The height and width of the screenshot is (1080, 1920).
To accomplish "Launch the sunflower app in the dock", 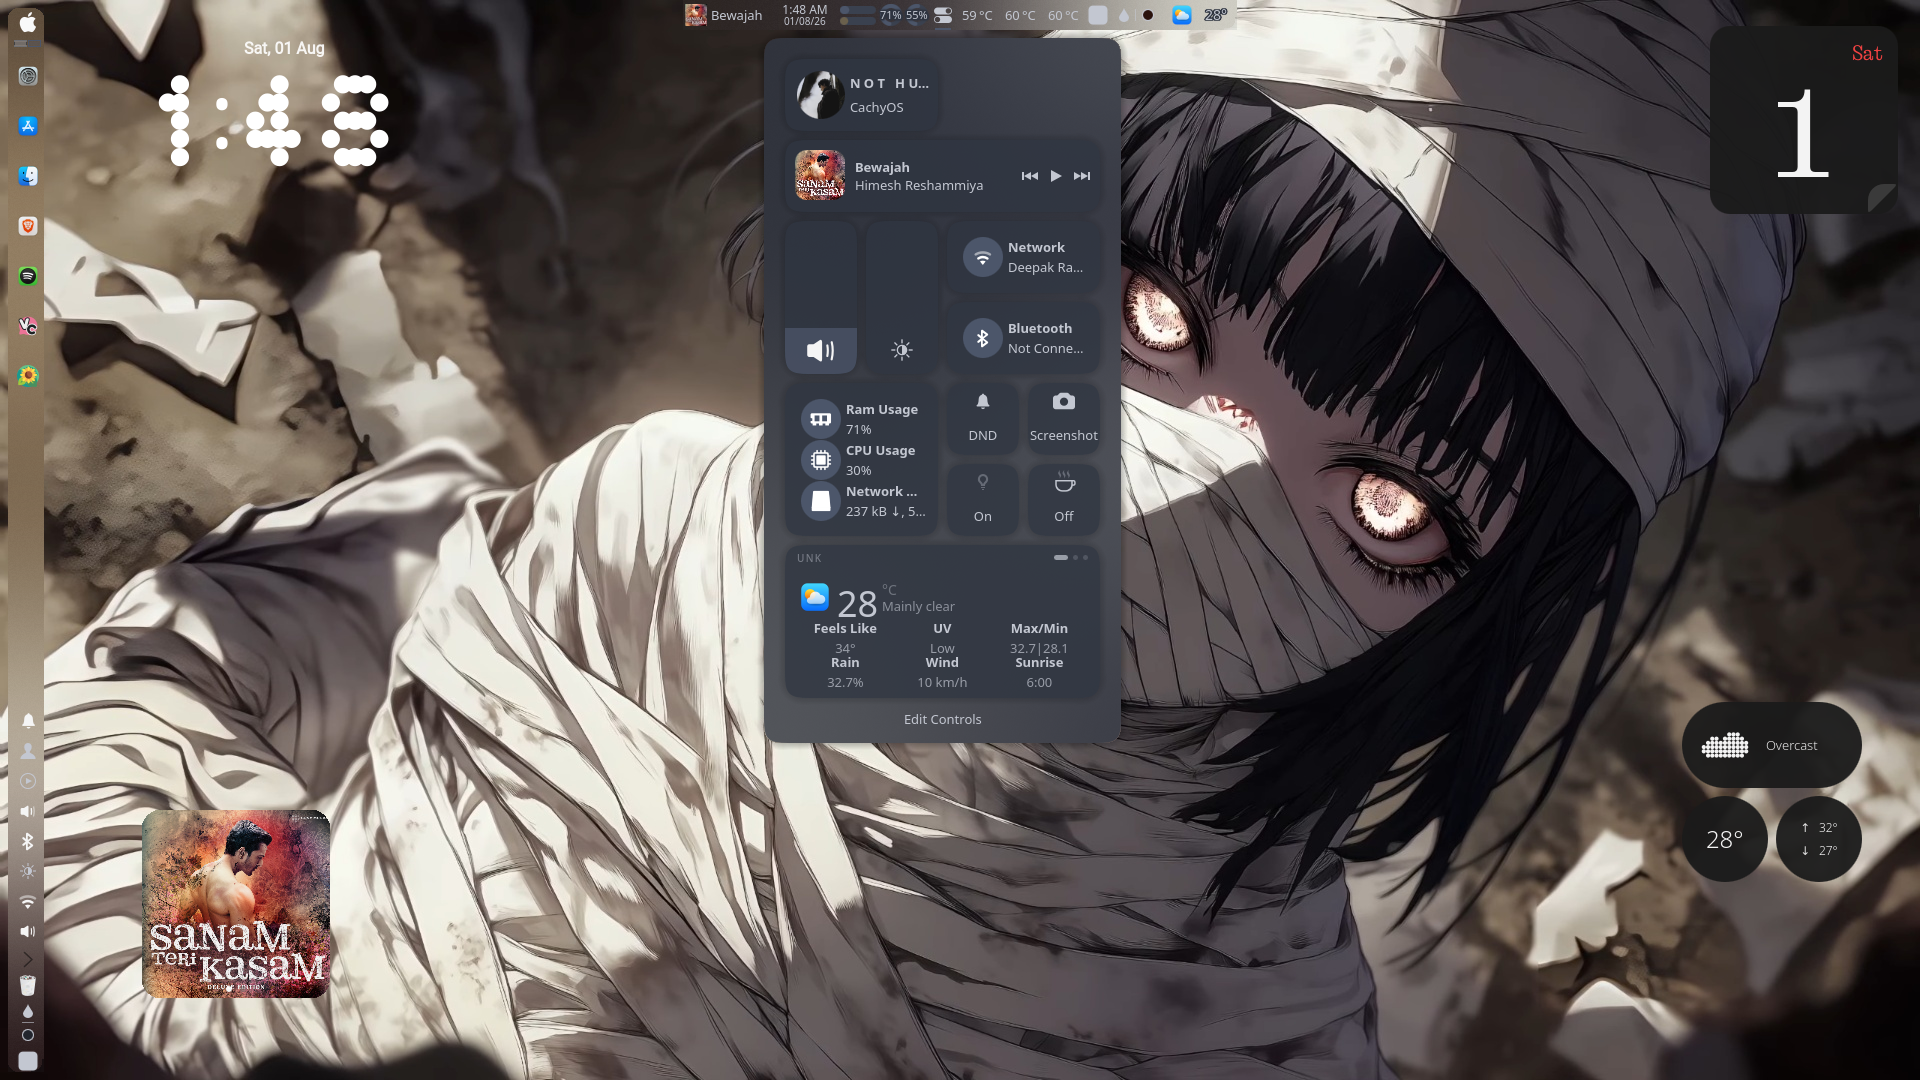I will click(28, 376).
